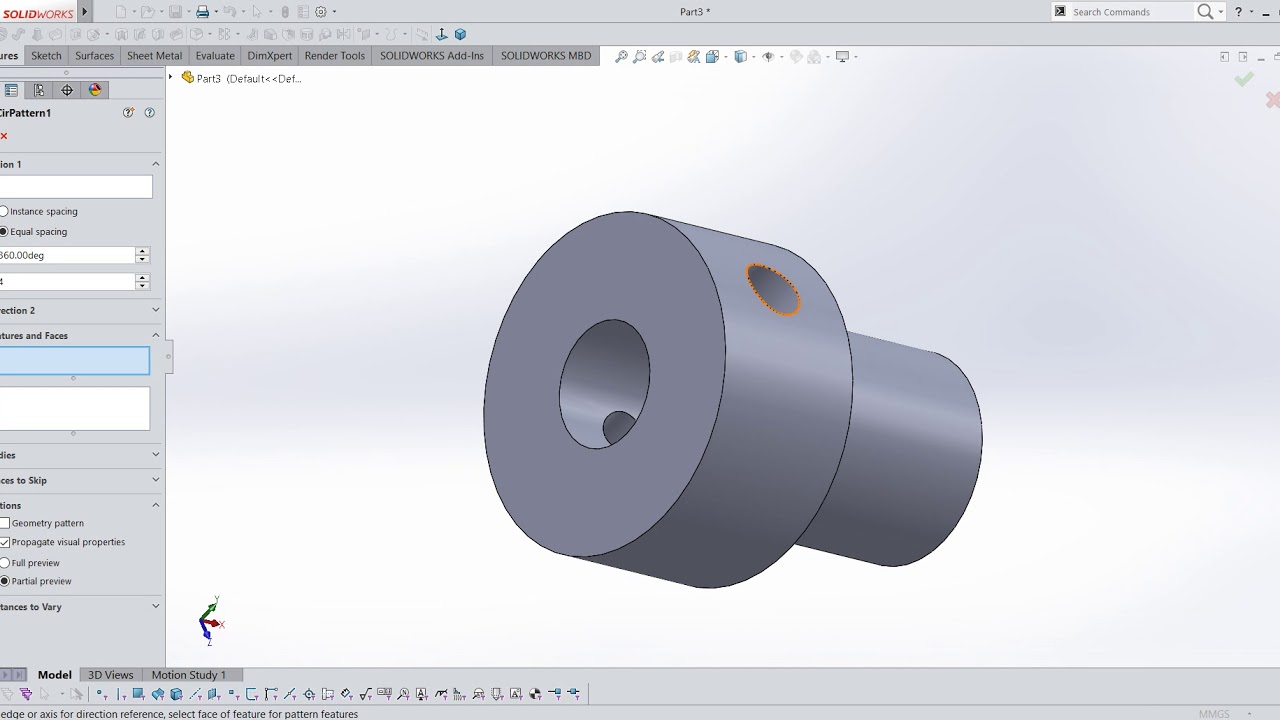Expand the SOLIDWORKS main menu arrow
Screen dimensions: 1280x720
pyautogui.click(x=84, y=12)
